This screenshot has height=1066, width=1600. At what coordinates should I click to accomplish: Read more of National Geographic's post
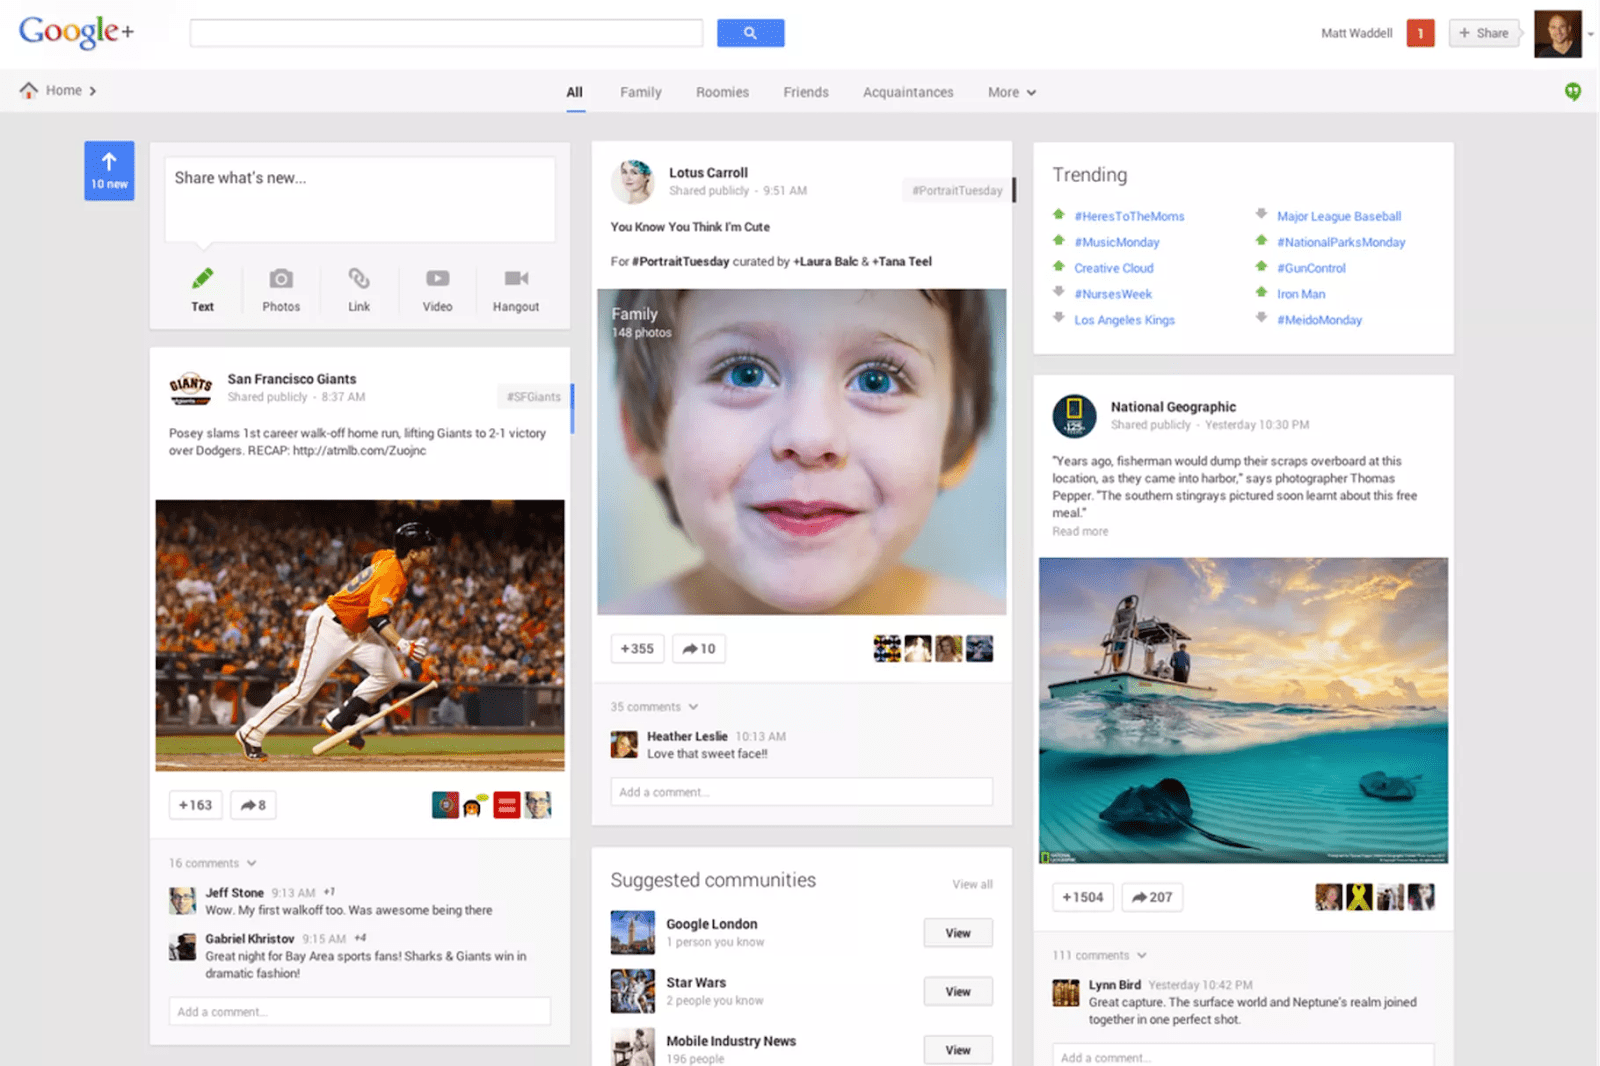[x=1079, y=531]
